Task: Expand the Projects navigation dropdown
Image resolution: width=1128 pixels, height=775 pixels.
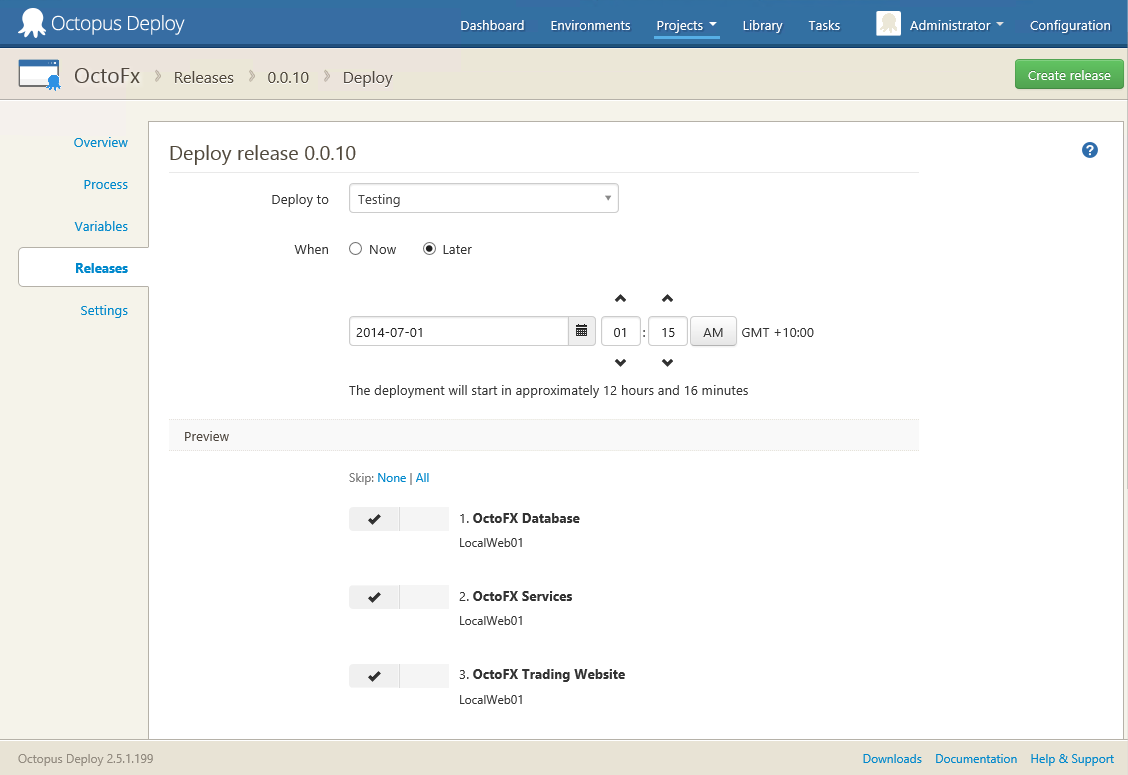Action: click(x=686, y=24)
